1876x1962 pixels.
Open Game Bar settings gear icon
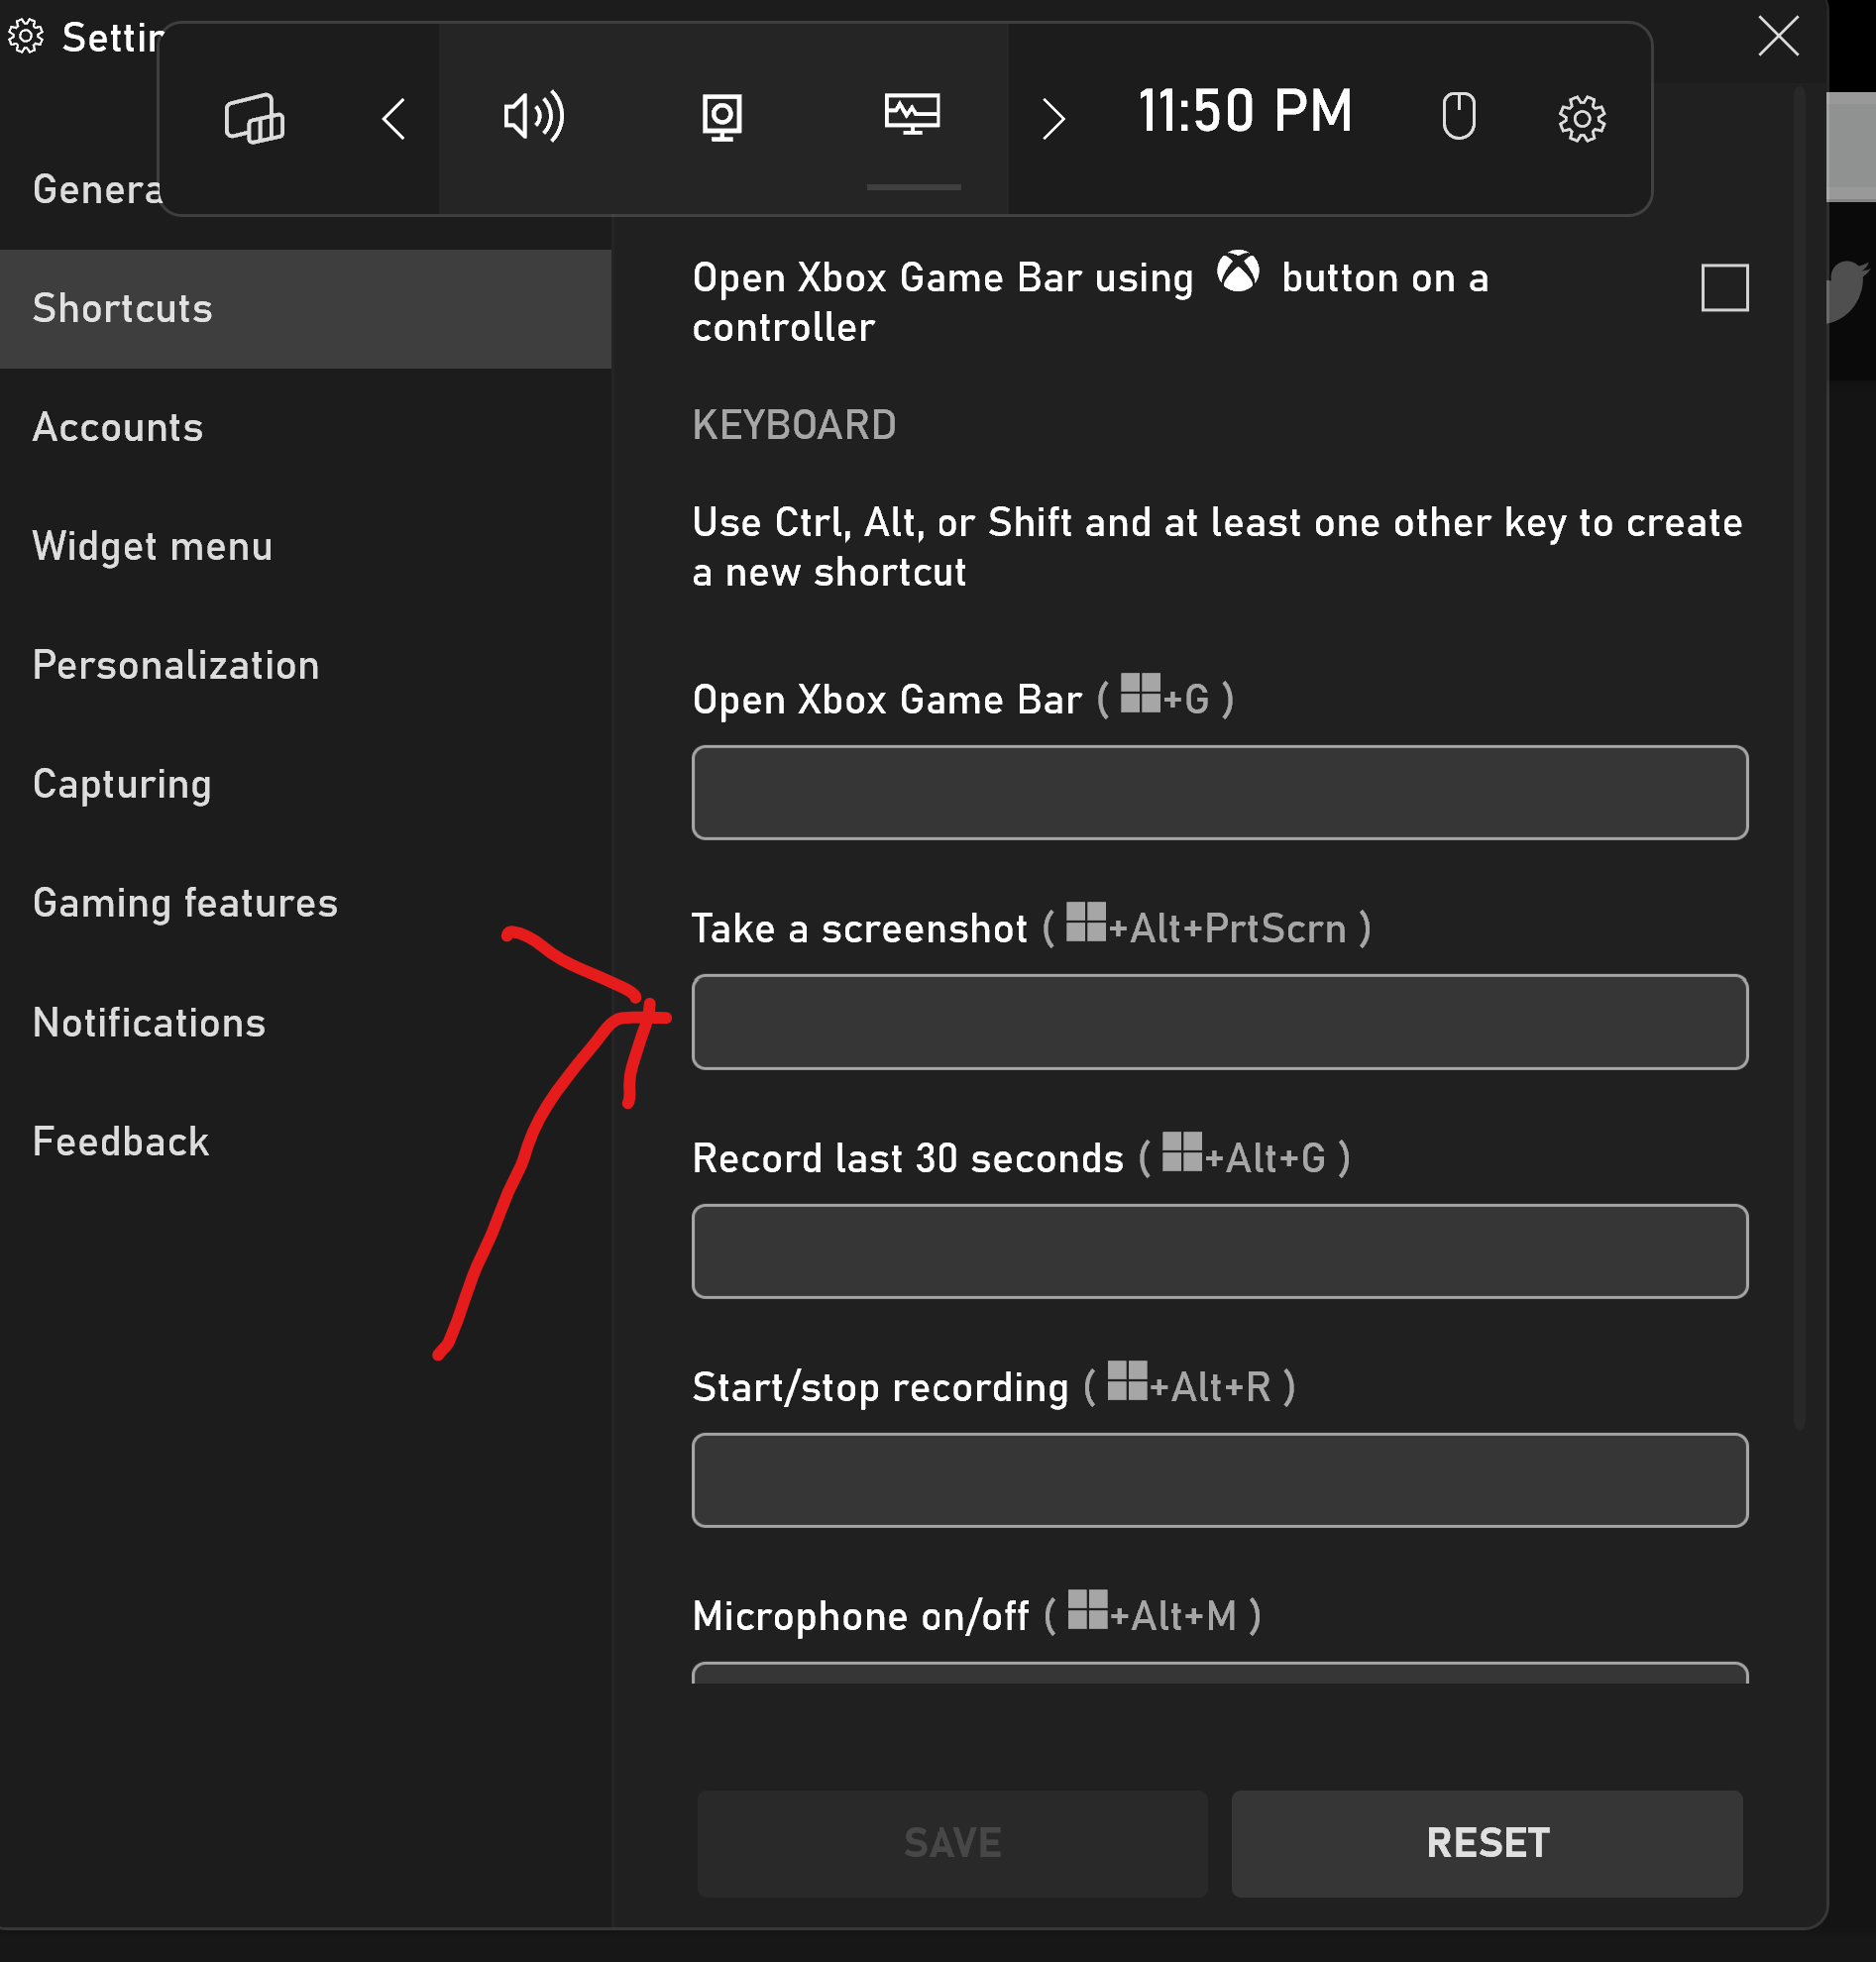click(1581, 118)
